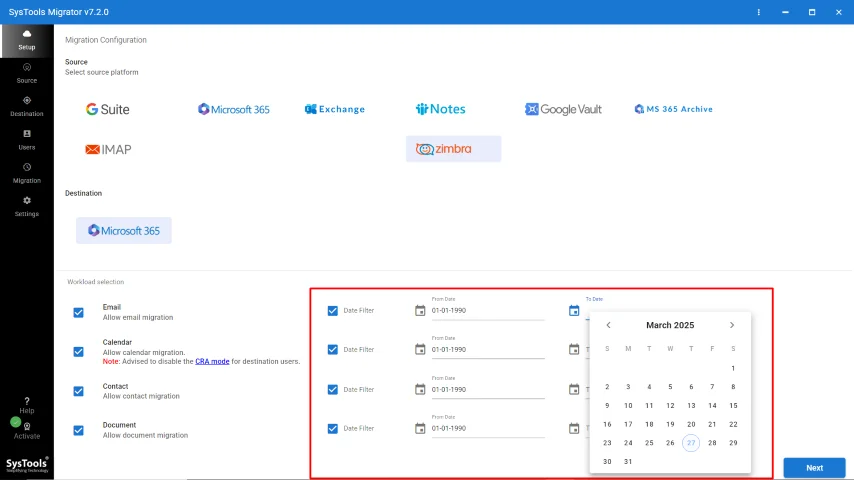854x480 pixels.
Task: Pick day 12 in date picker
Action: (x=670, y=406)
